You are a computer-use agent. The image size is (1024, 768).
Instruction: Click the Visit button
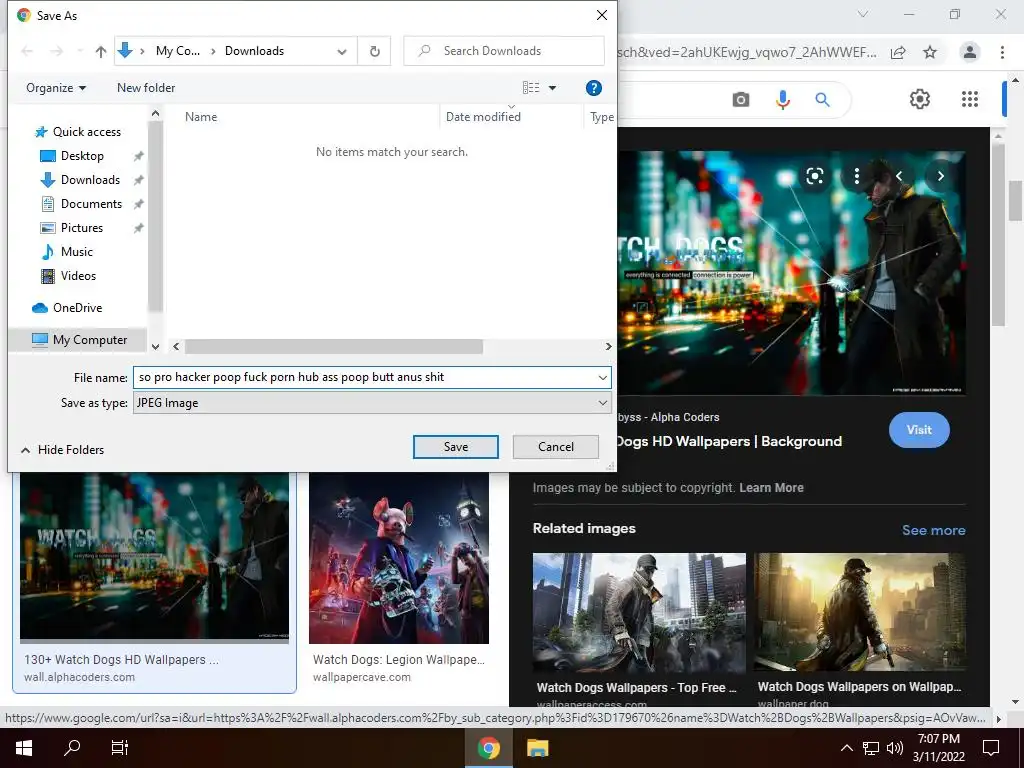919,430
